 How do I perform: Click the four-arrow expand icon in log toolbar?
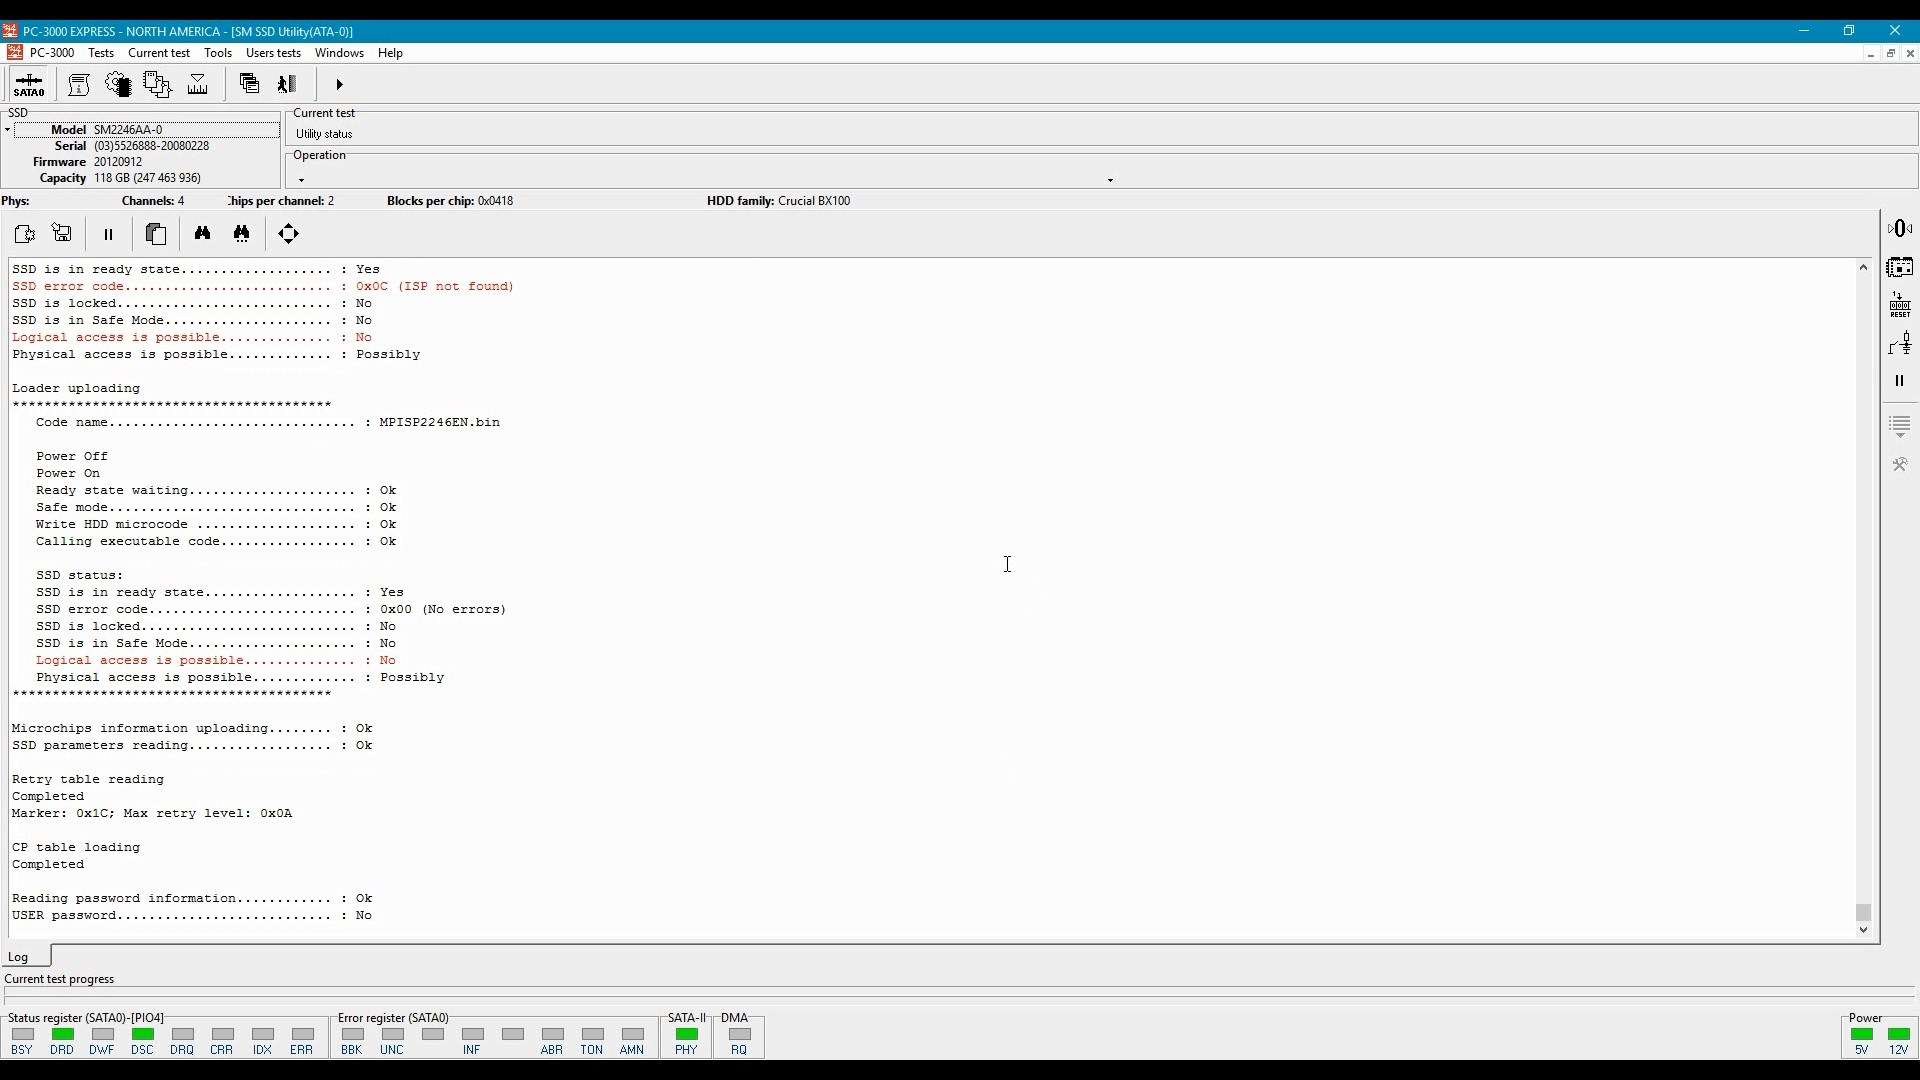(289, 234)
